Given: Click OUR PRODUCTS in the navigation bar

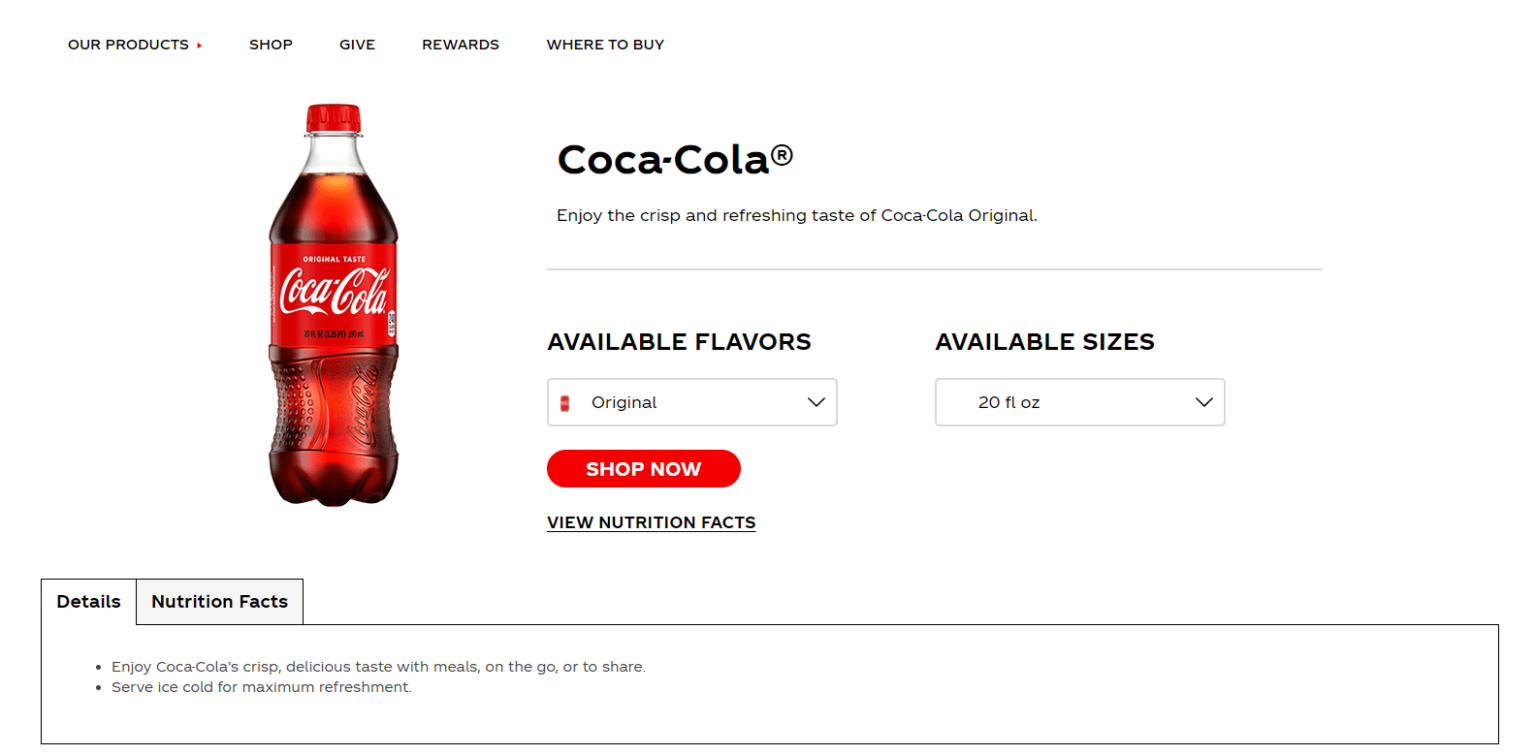Looking at the screenshot, I should [x=127, y=45].
